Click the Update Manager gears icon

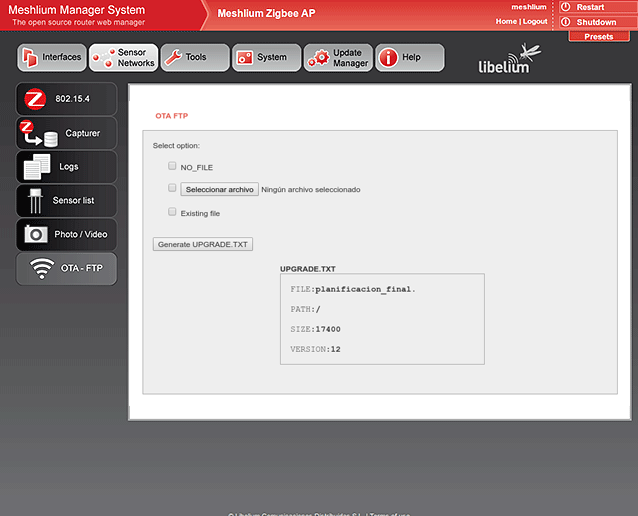click(319, 58)
